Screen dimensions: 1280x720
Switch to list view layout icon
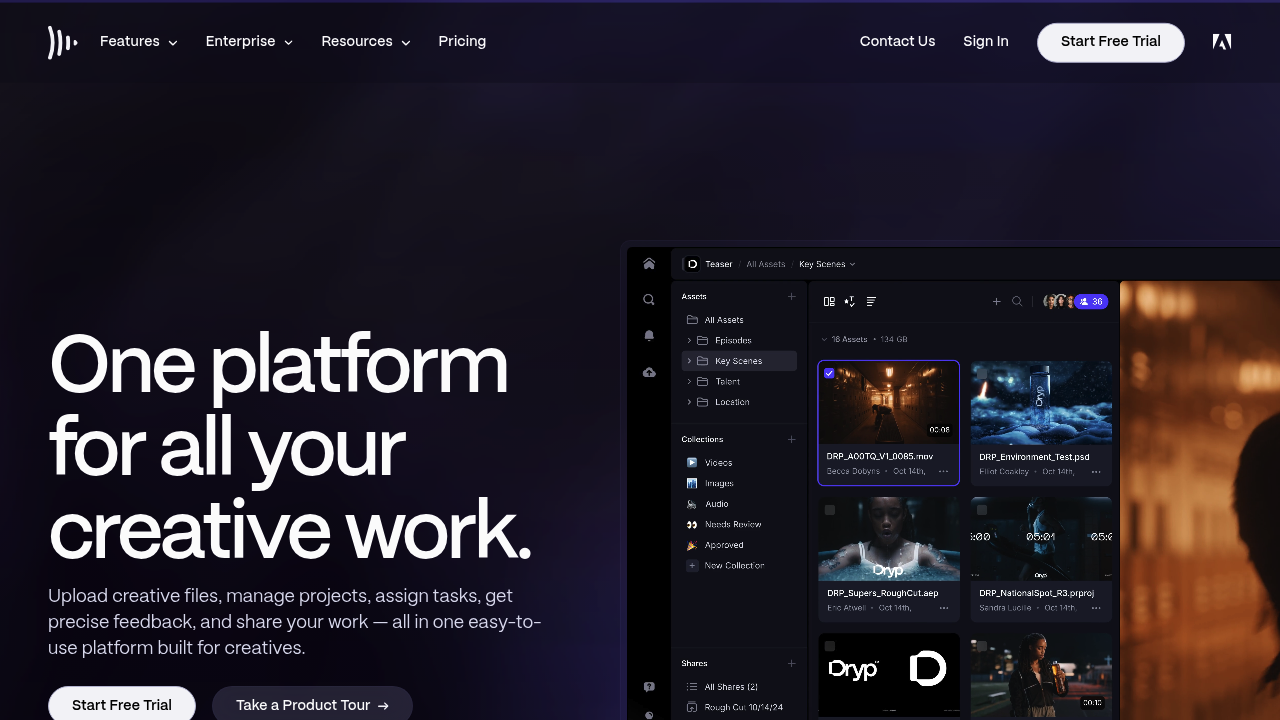[870, 301]
